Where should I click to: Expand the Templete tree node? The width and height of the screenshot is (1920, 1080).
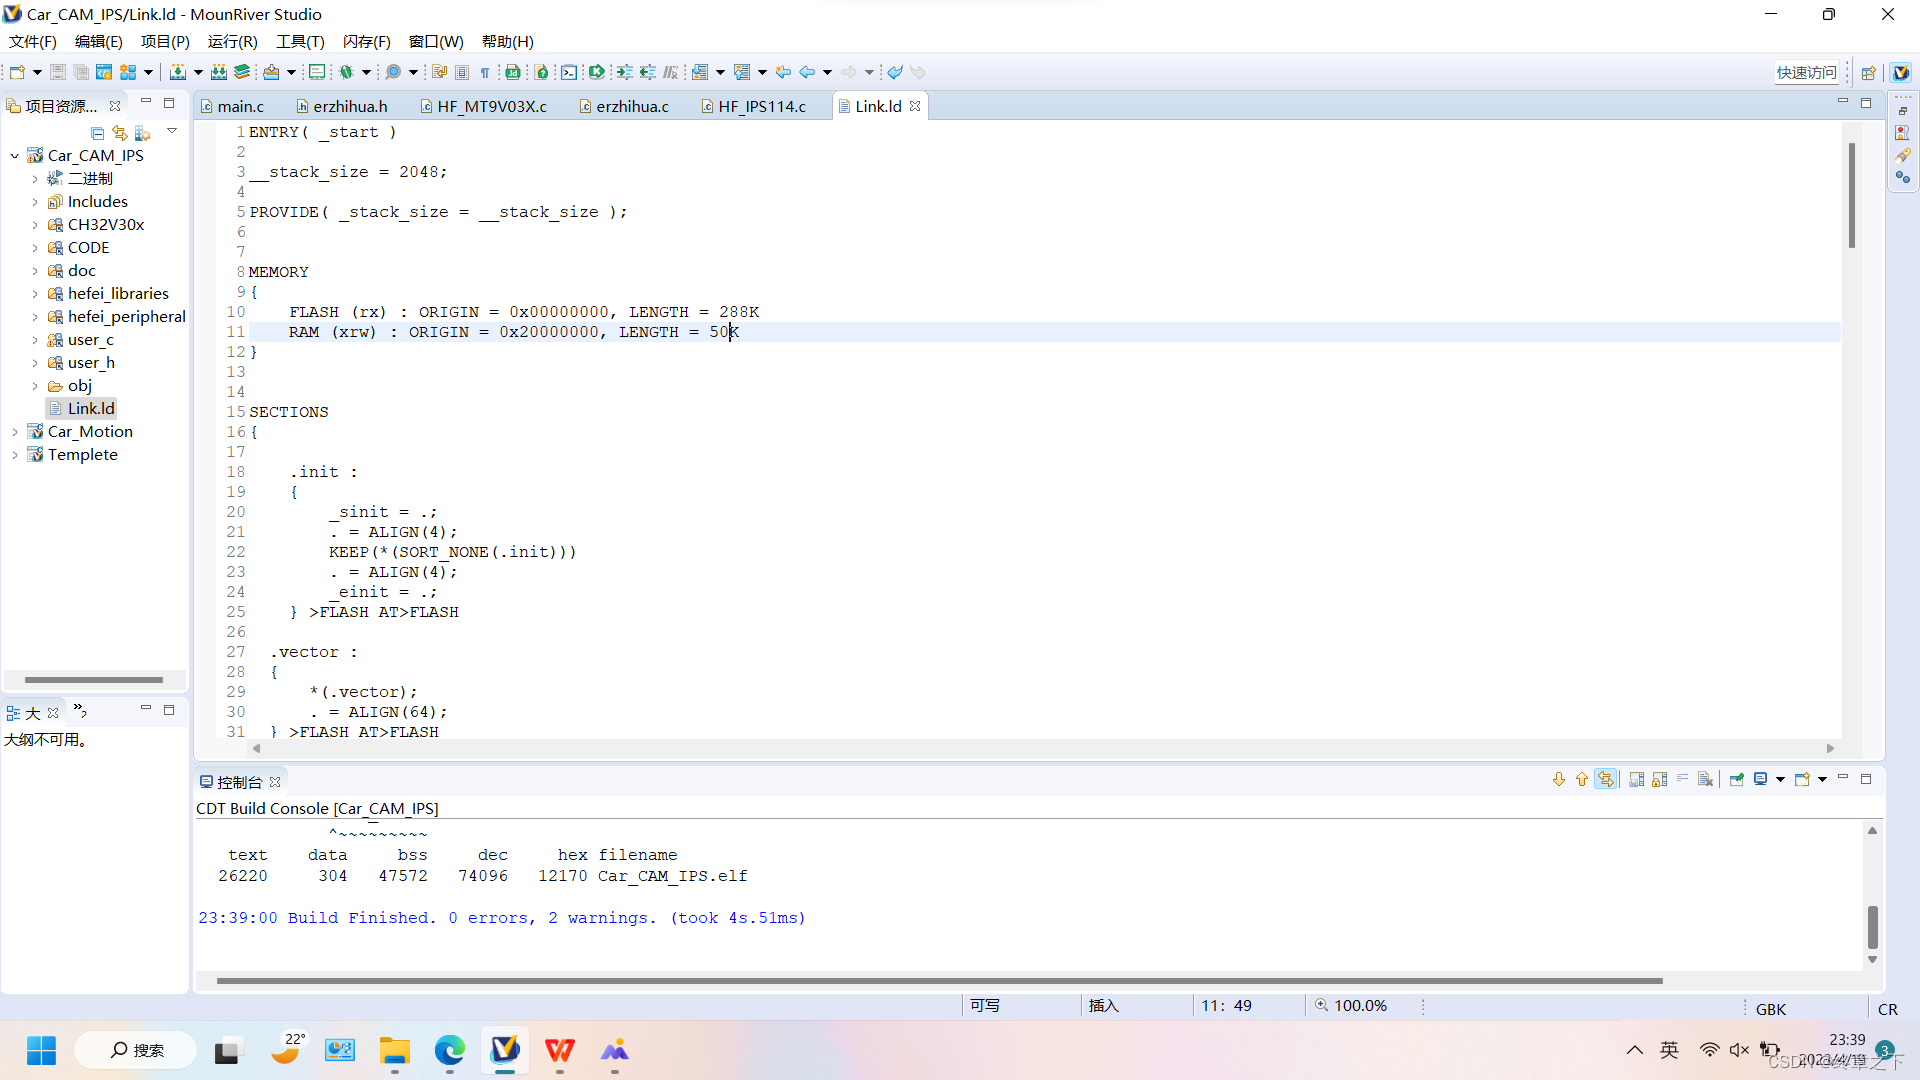13,454
